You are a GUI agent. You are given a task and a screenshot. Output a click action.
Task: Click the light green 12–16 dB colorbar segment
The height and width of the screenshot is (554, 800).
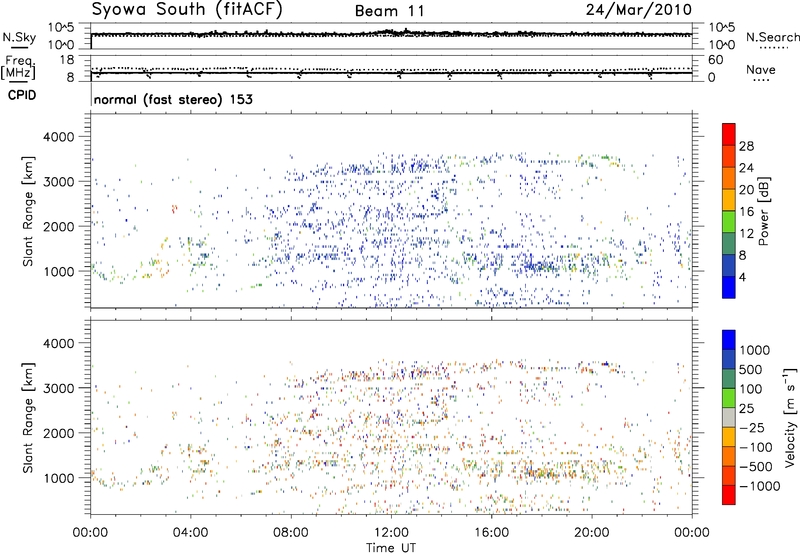coord(729,222)
